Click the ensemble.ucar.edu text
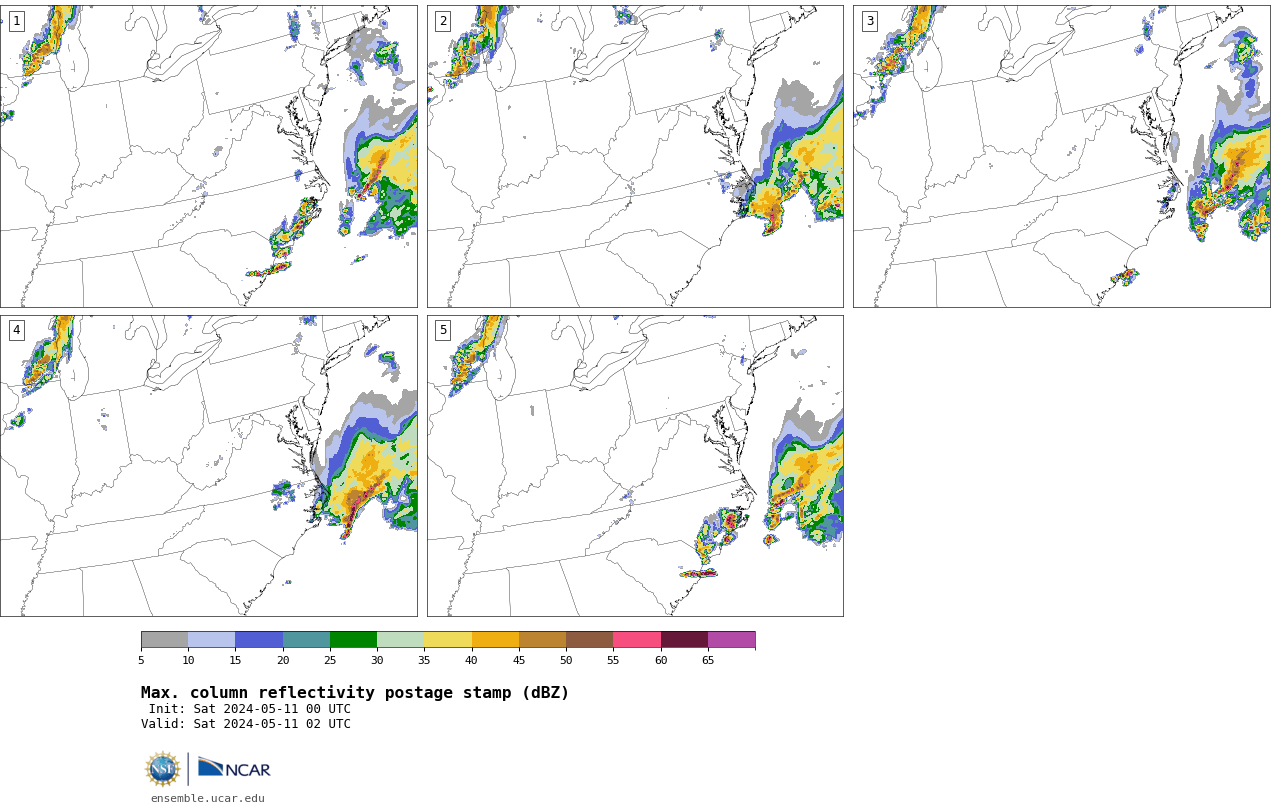The height and width of the screenshot is (809, 1280). click(208, 798)
